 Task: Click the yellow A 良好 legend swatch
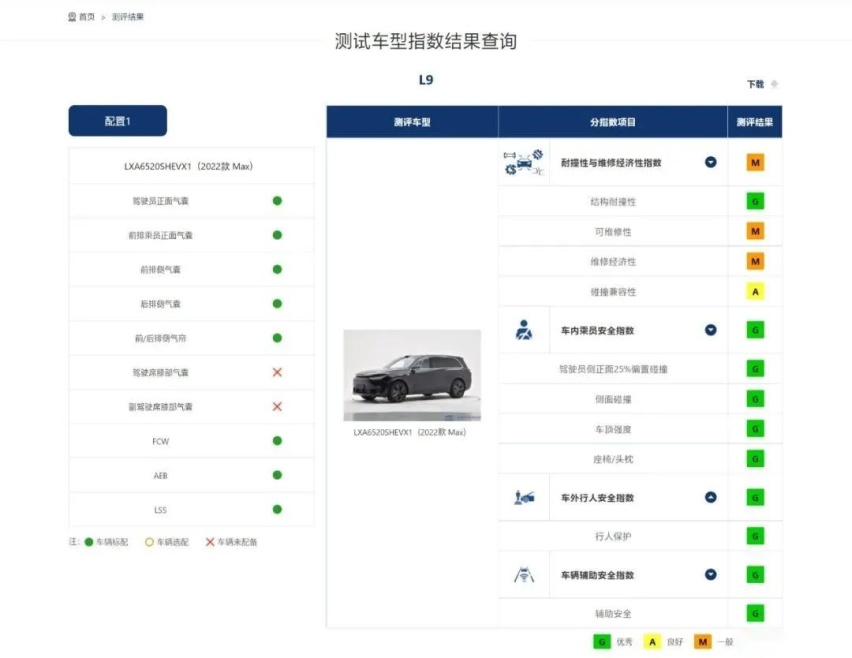pyautogui.click(x=652, y=642)
